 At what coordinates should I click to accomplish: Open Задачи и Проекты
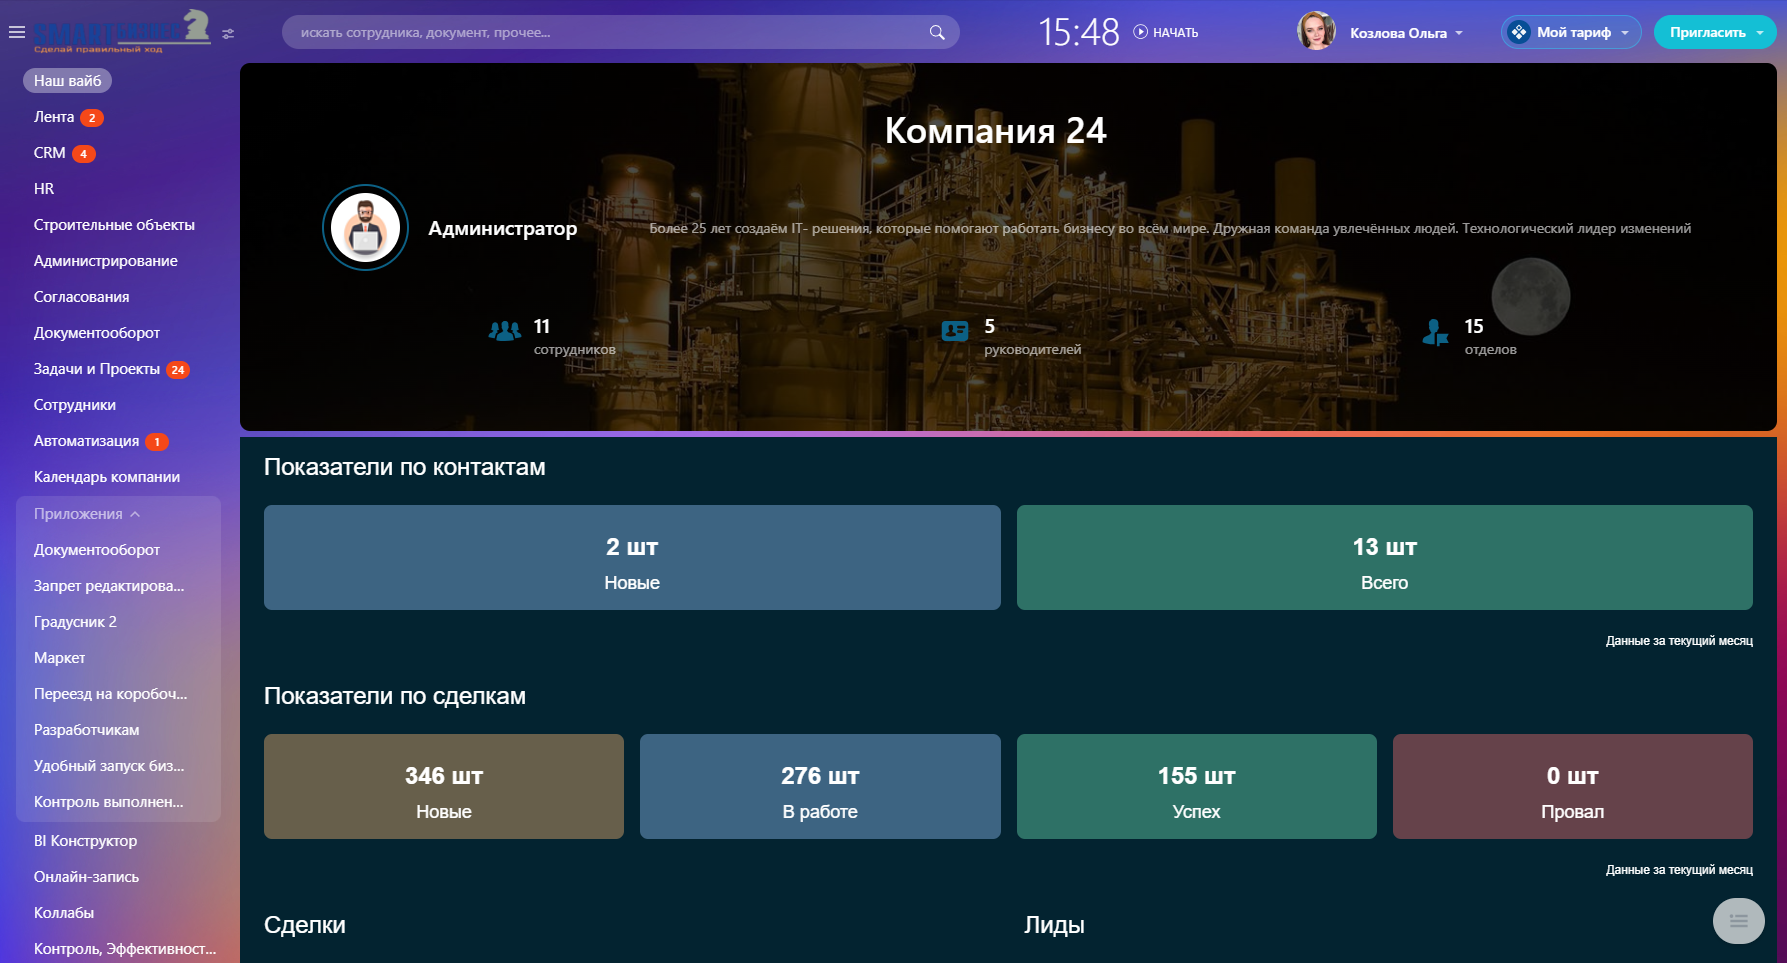97,369
